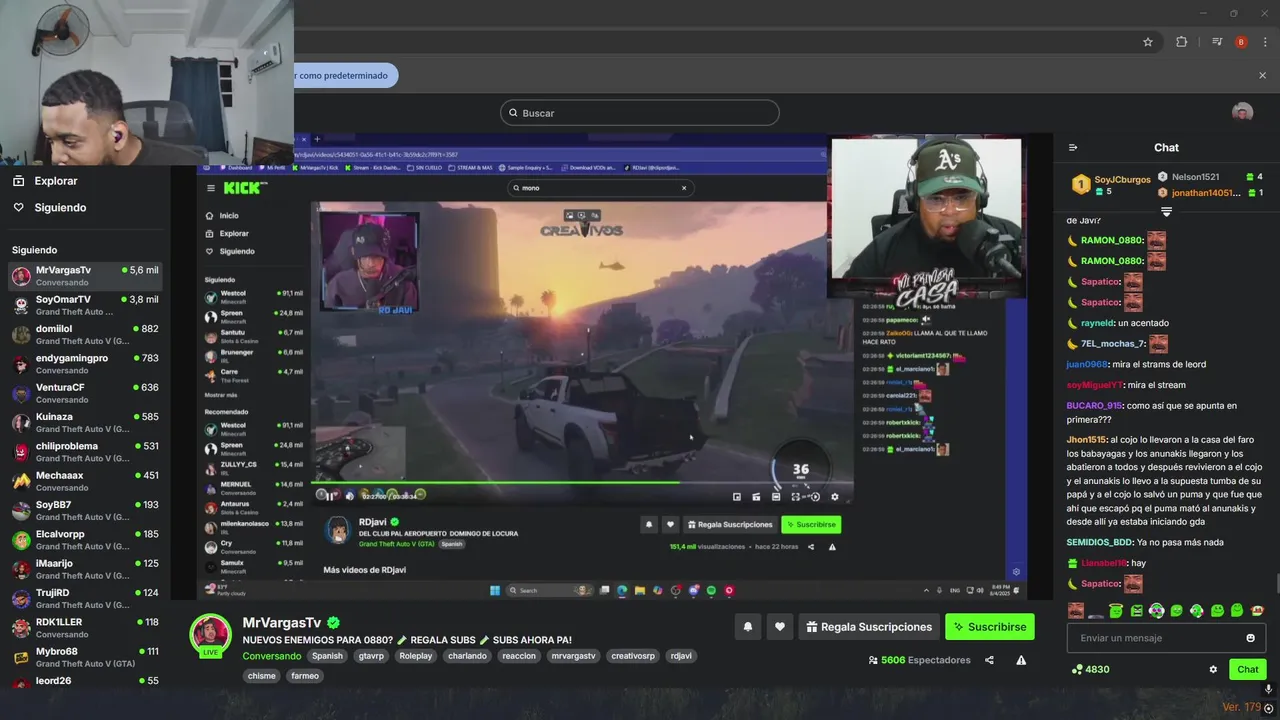The image size is (1280, 720).
Task: Send message with green Chat button
Action: (1248, 669)
